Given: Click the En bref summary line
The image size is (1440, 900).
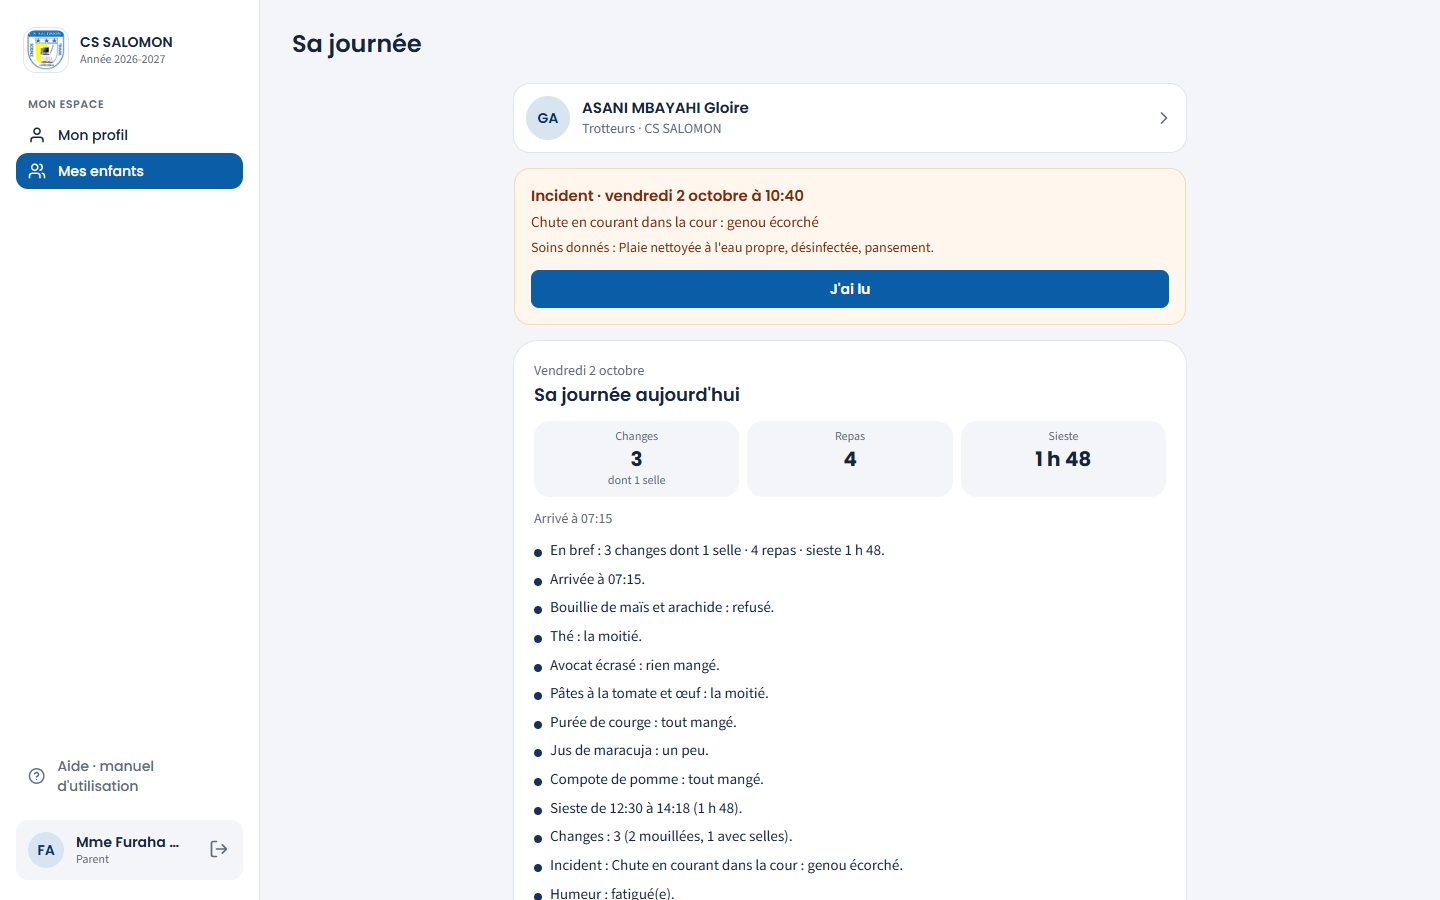Looking at the screenshot, I should pyautogui.click(x=717, y=550).
